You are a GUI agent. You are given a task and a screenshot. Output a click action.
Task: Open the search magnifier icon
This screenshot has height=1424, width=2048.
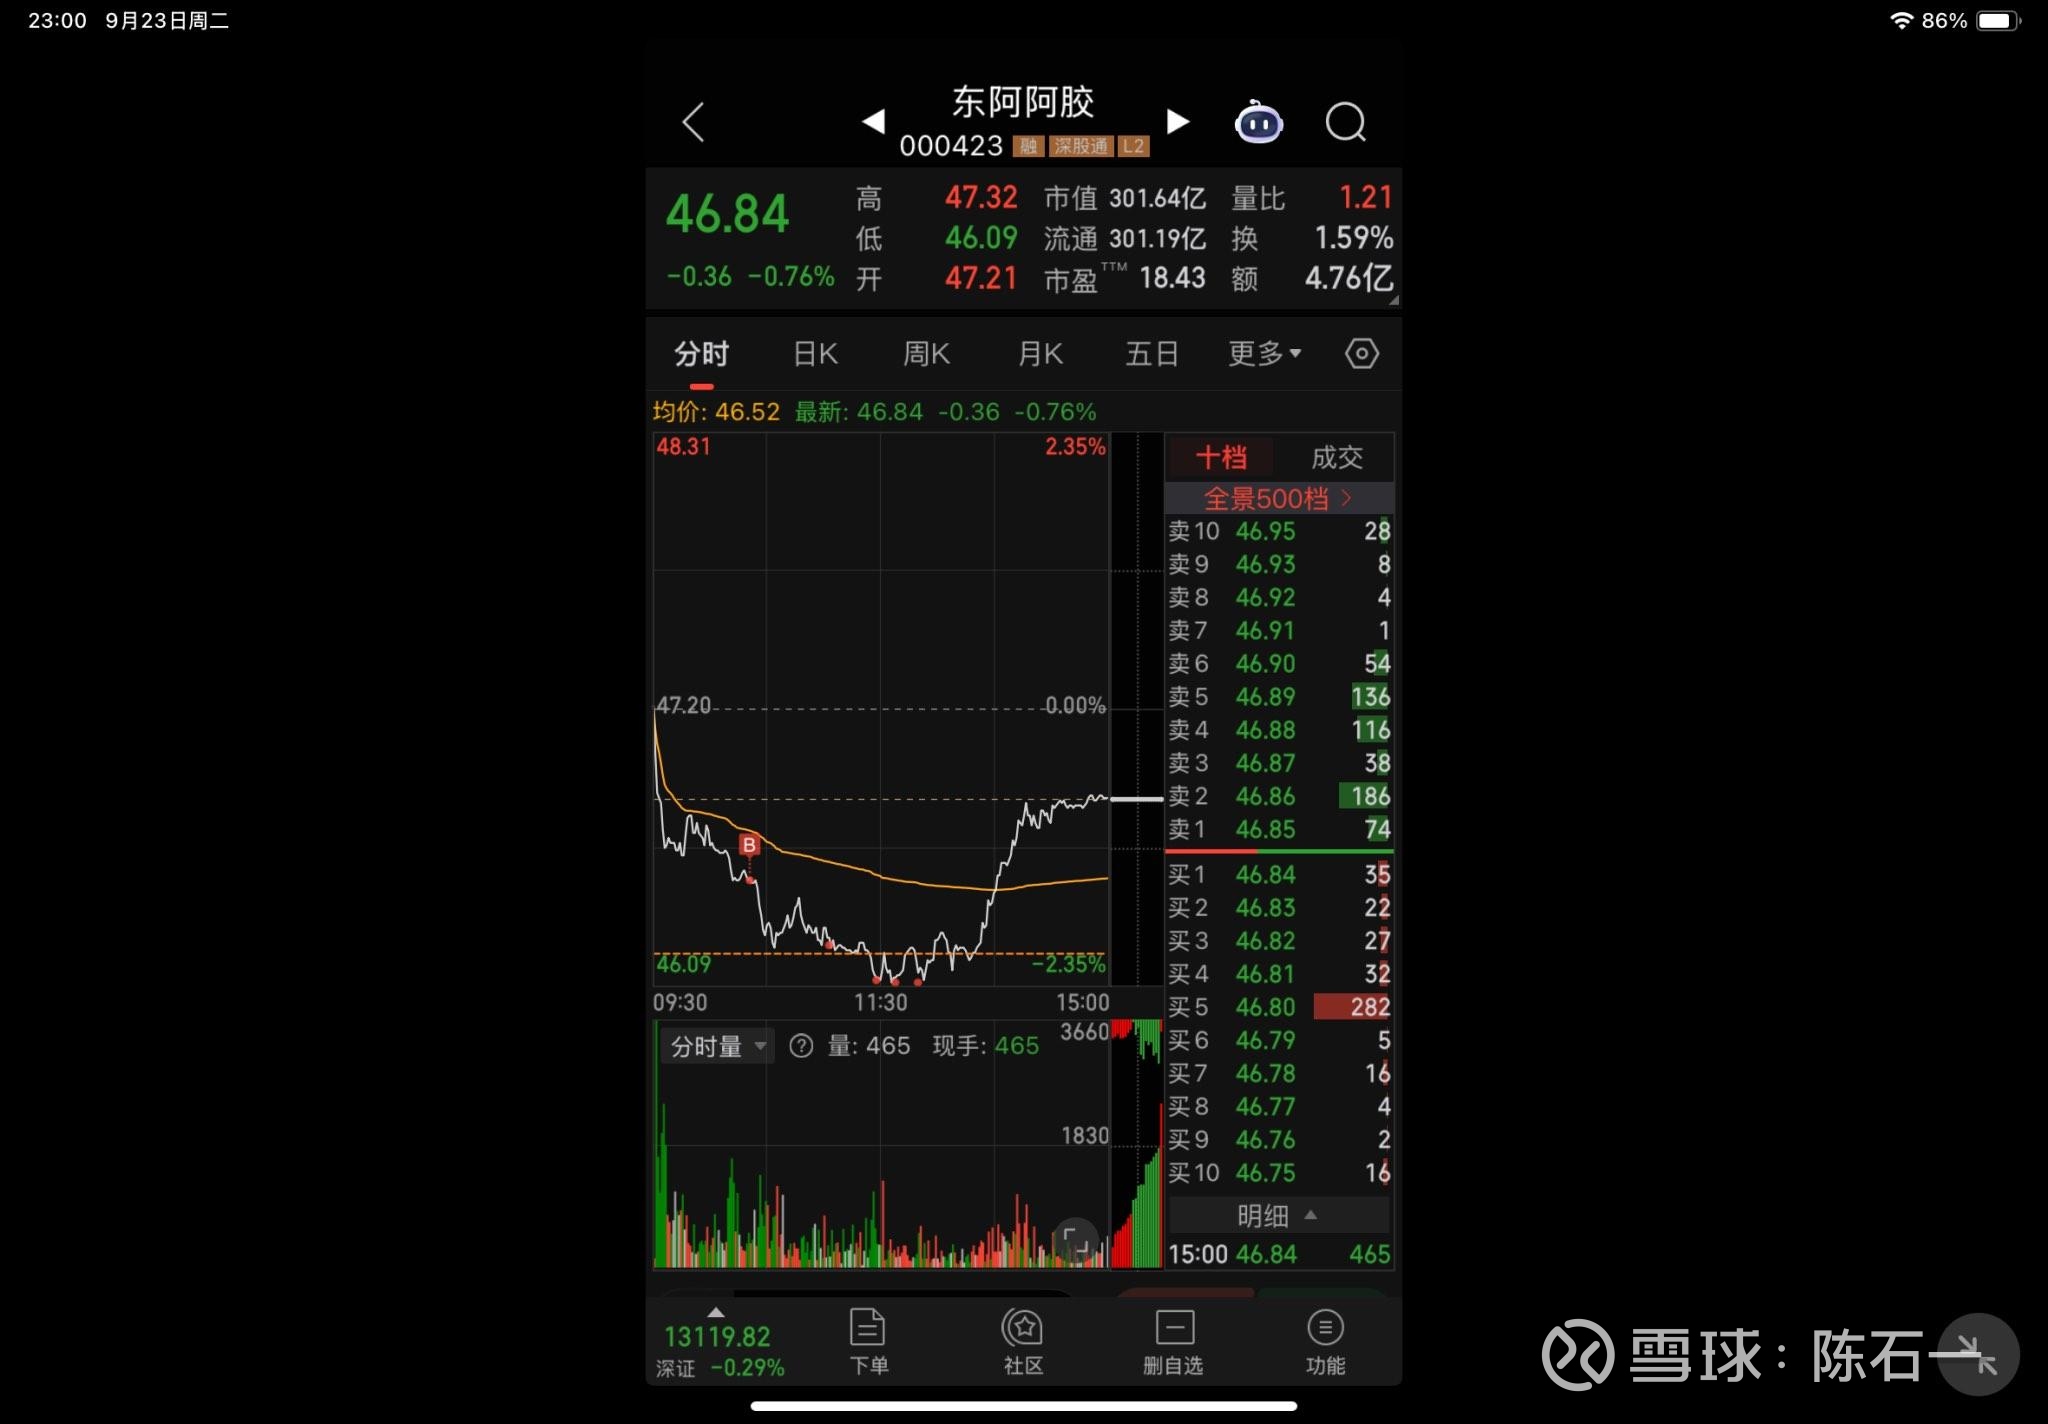pyautogui.click(x=1345, y=123)
